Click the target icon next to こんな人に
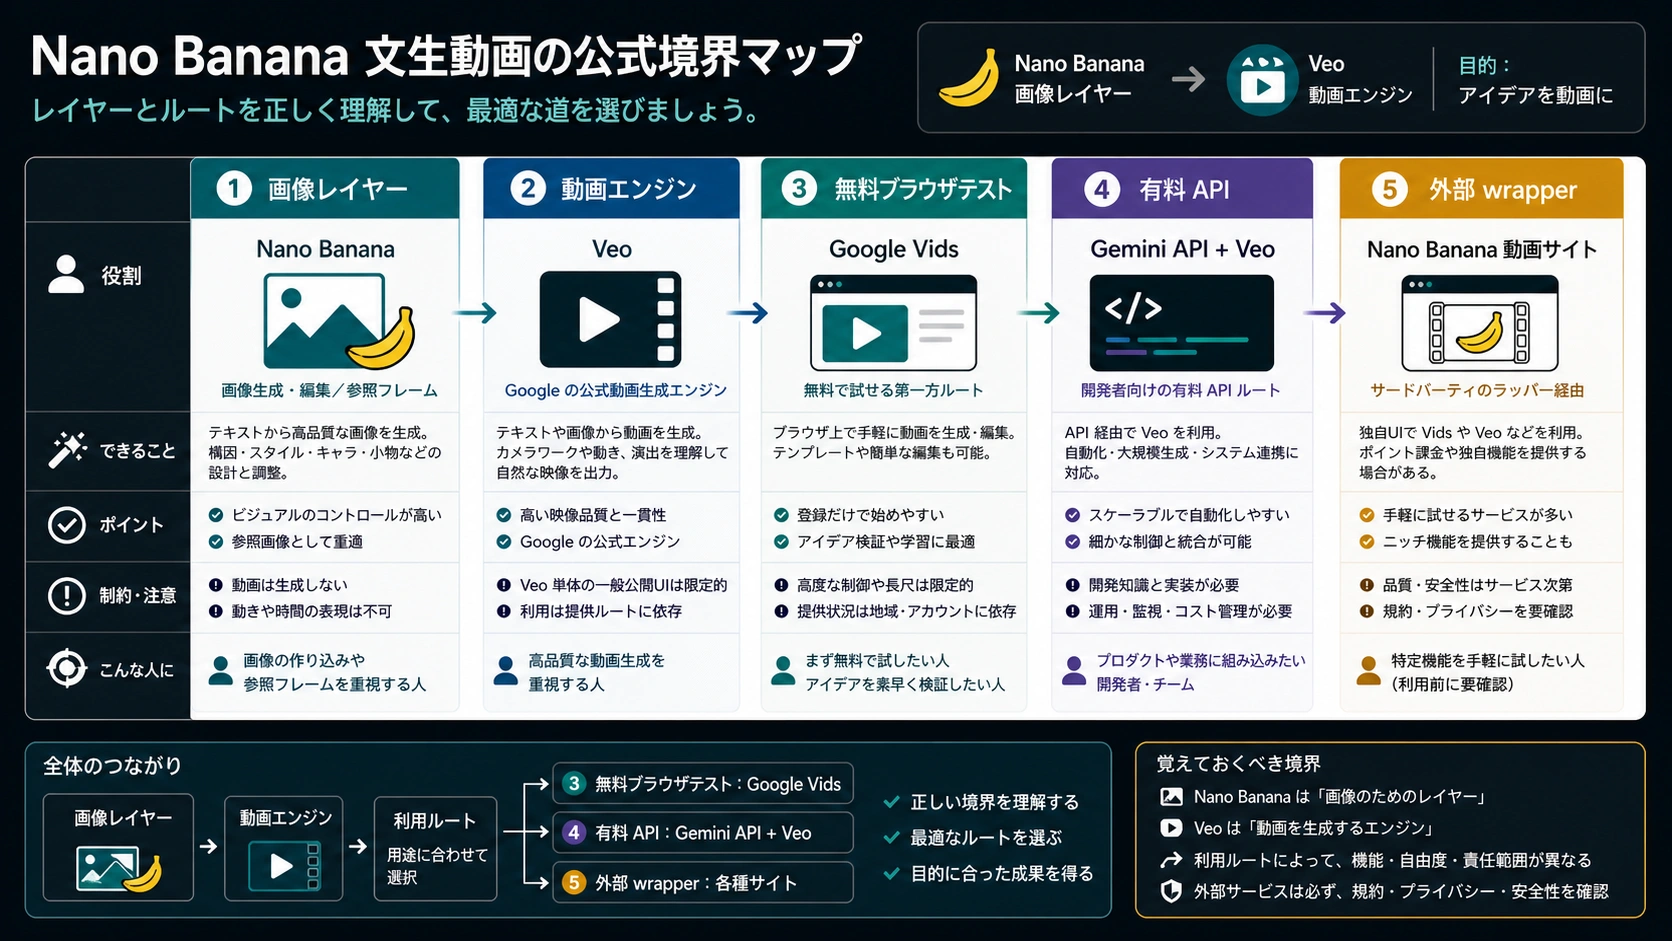This screenshot has width=1672, height=941. click(67, 668)
